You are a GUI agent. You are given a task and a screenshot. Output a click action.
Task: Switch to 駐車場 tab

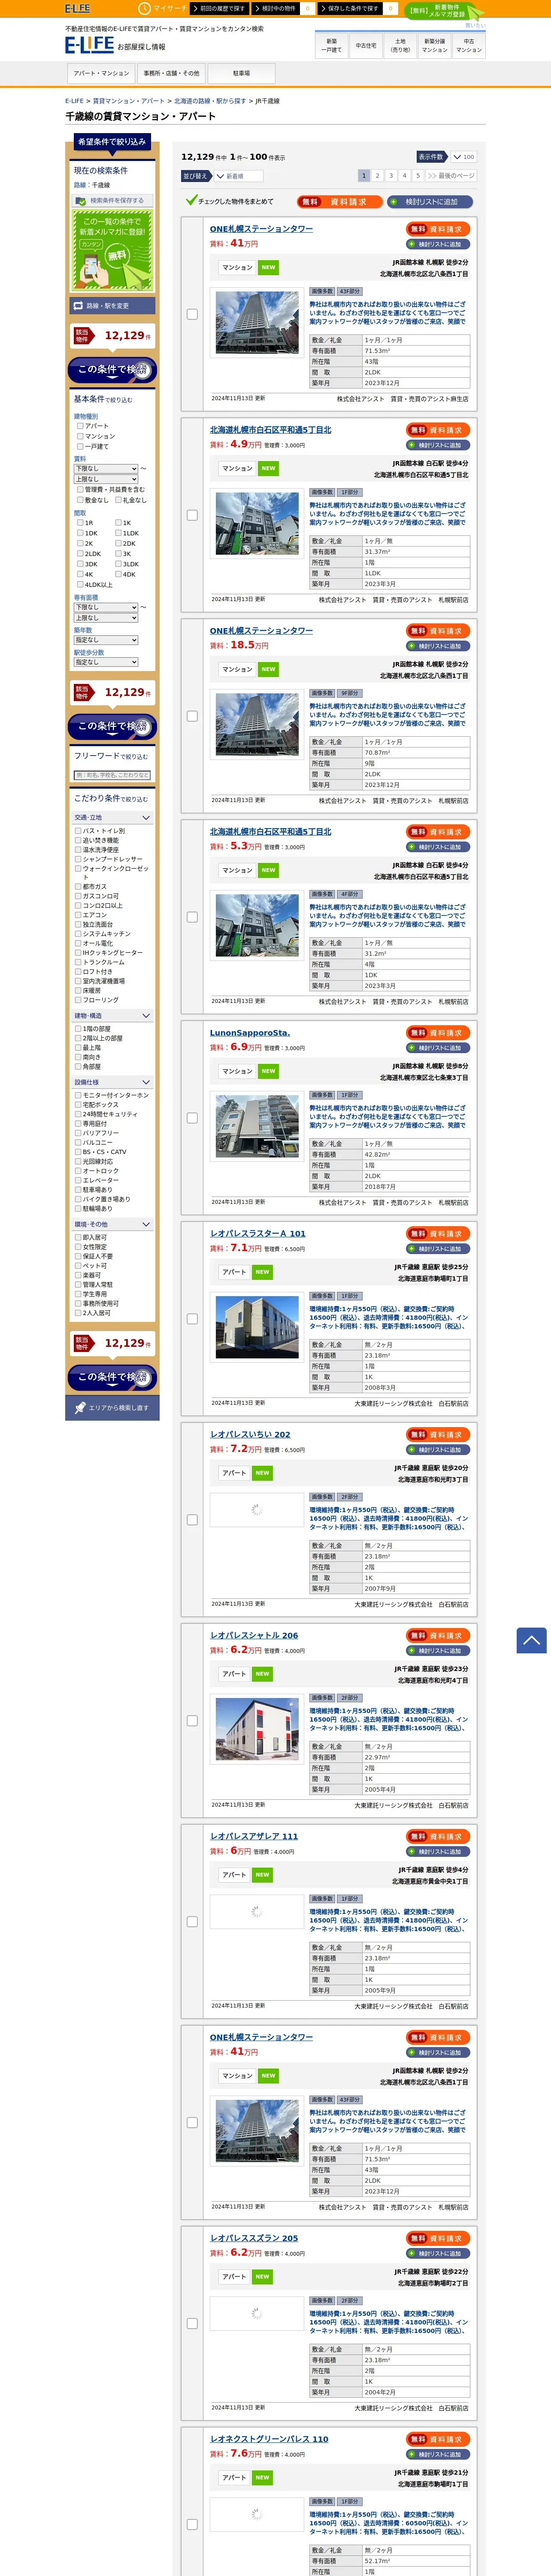(x=241, y=73)
